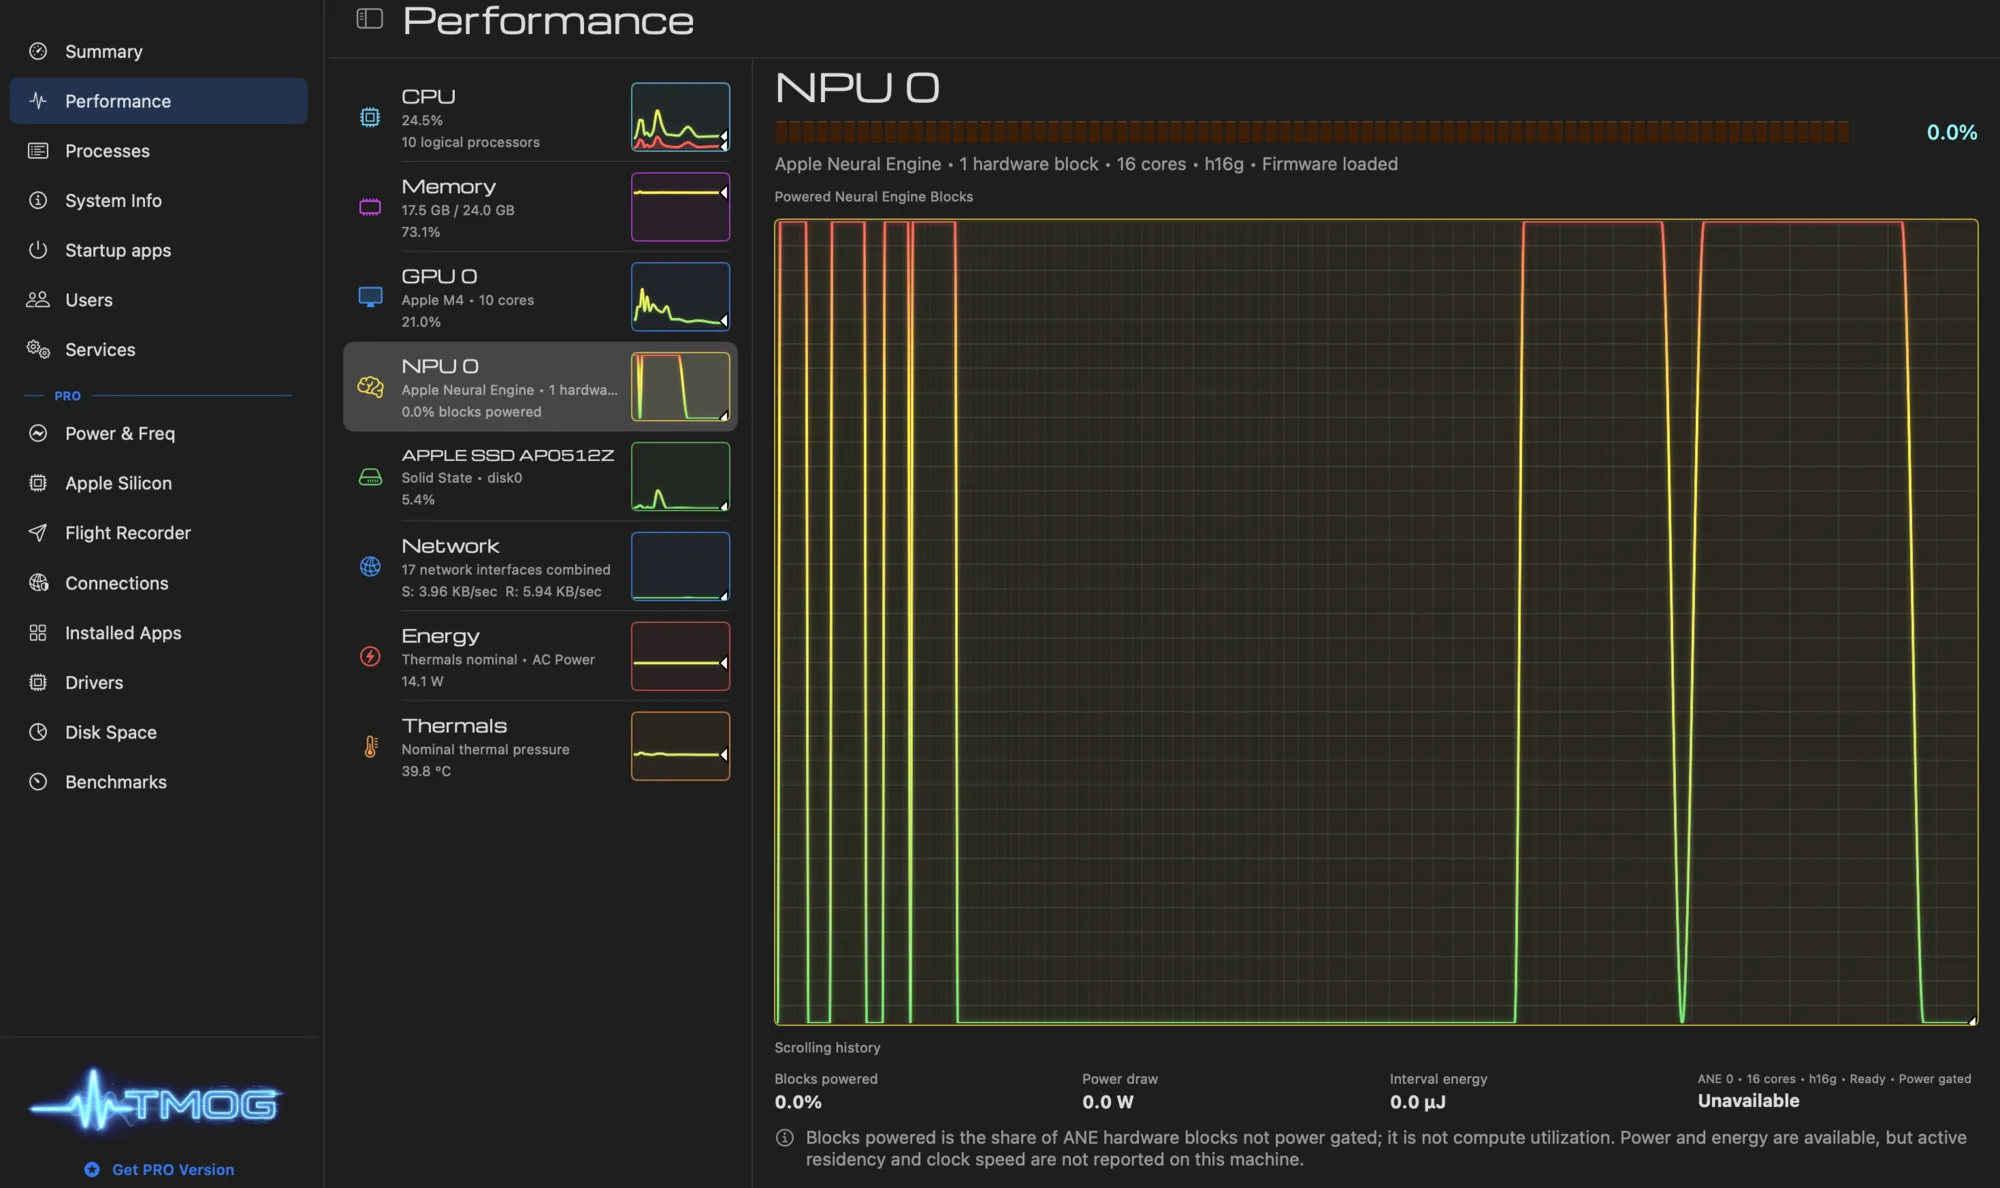Open the Summary section
Image resolution: width=2000 pixels, height=1188 pixels.
158,51
